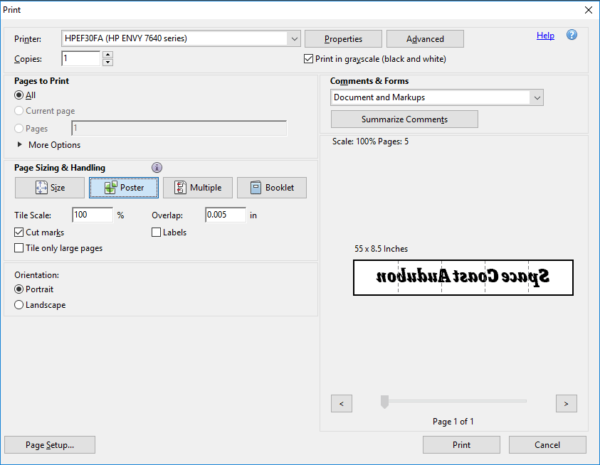Click the blue Help question mark icon
Image resolution: width=600 pixels, height=465 pixels.
[572, 35]
